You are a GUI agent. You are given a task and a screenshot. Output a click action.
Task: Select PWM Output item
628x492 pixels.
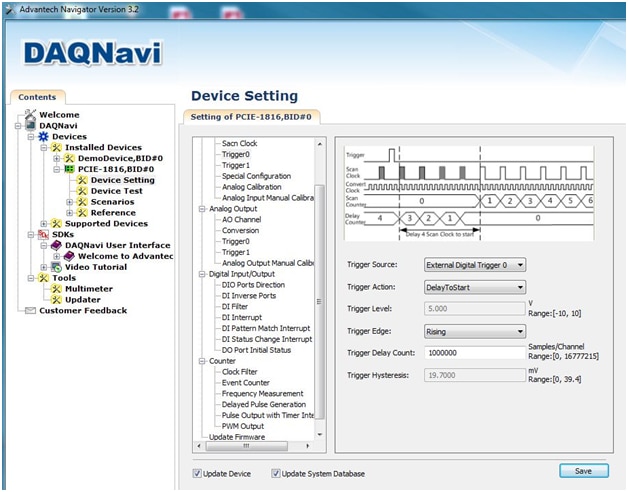pos(243,426)
